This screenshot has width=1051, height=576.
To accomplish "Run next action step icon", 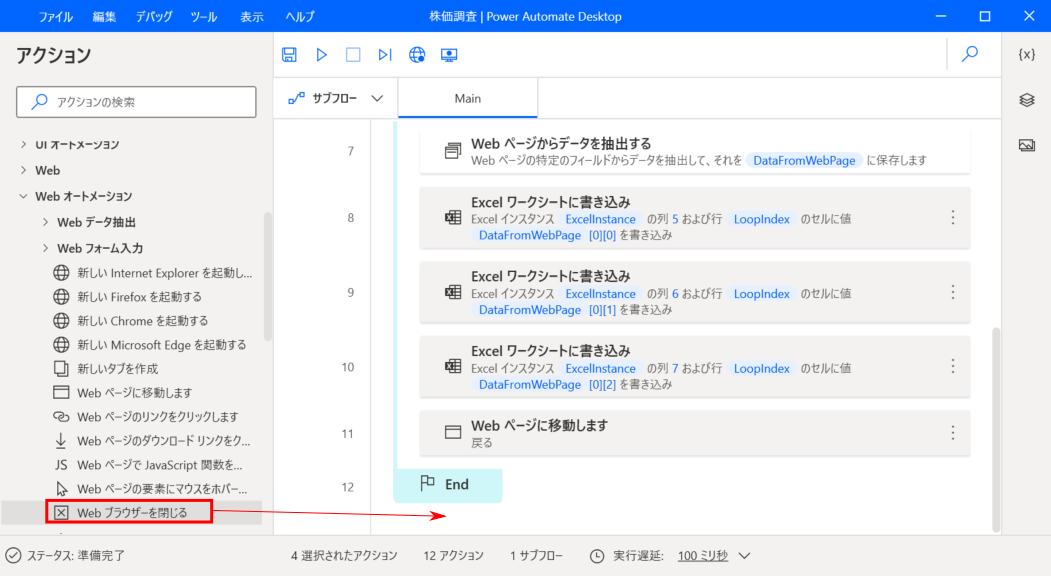I will 385,55.
